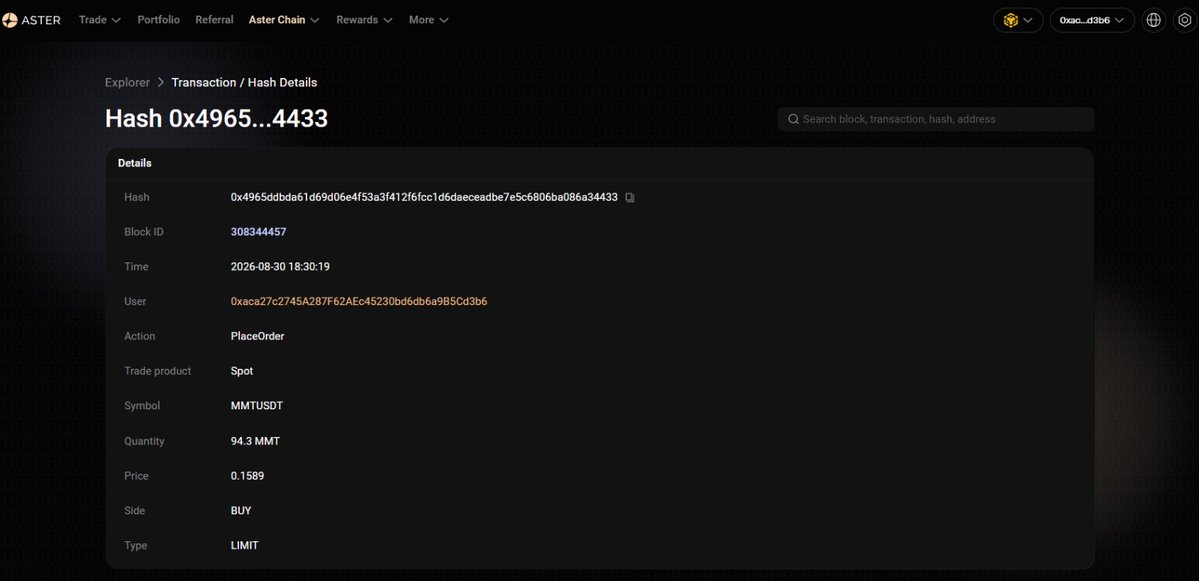Open the hexagon settings icon
1199x581 pixels.
click(x=1184, y=20)
